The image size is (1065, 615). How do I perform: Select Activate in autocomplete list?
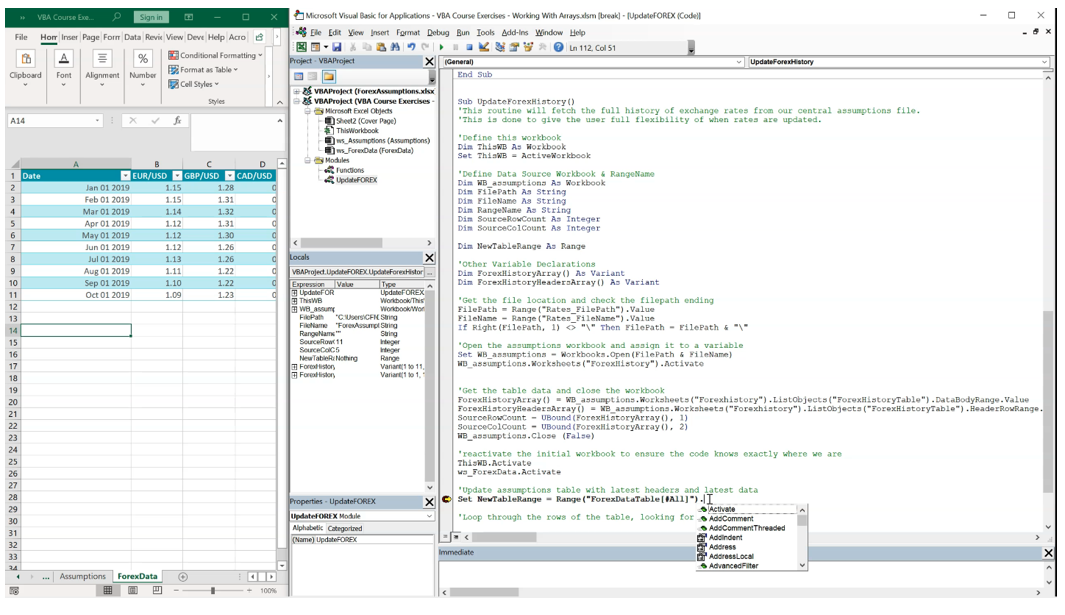[x=722, y=509]
